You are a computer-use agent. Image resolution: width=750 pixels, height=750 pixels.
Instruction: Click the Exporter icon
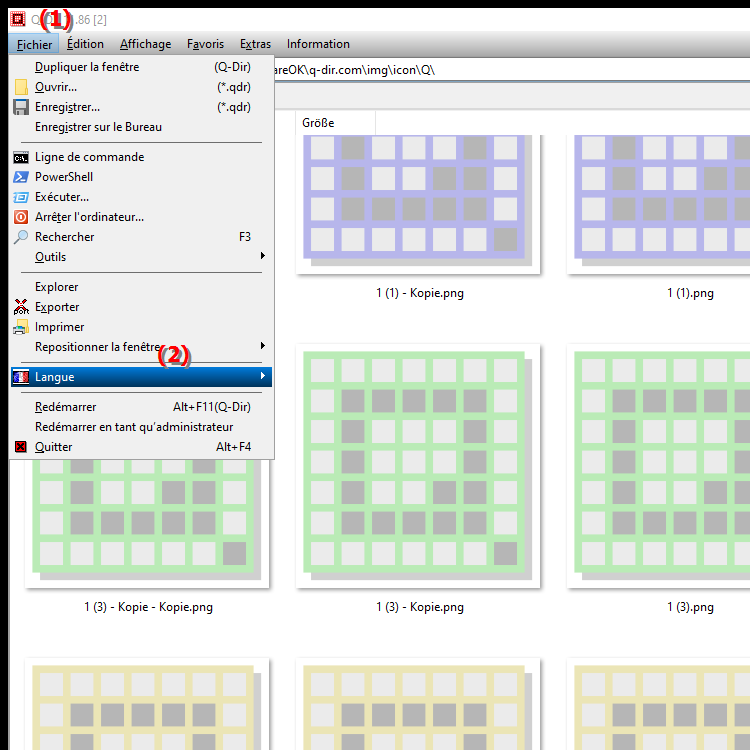[x=21, y=307]
